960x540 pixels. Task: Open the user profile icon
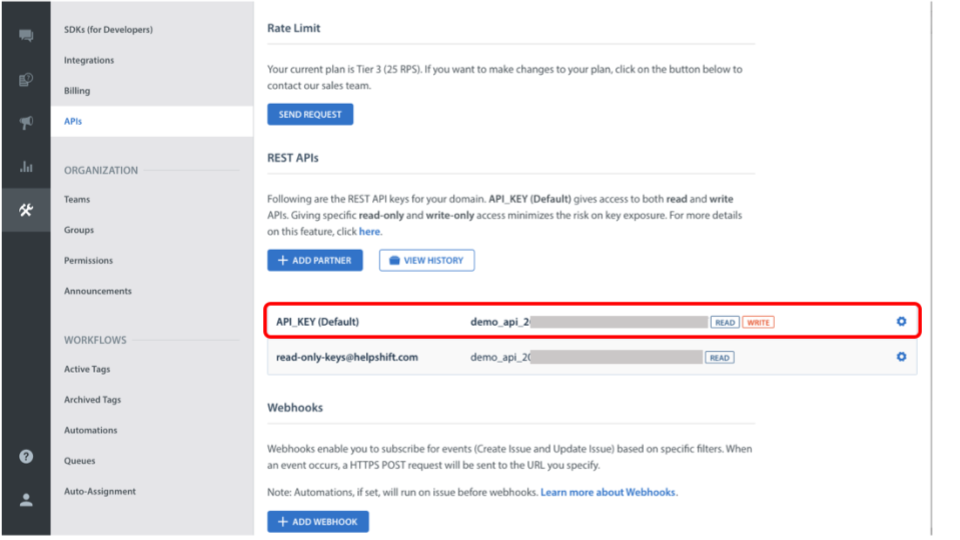tap(26, 500)
